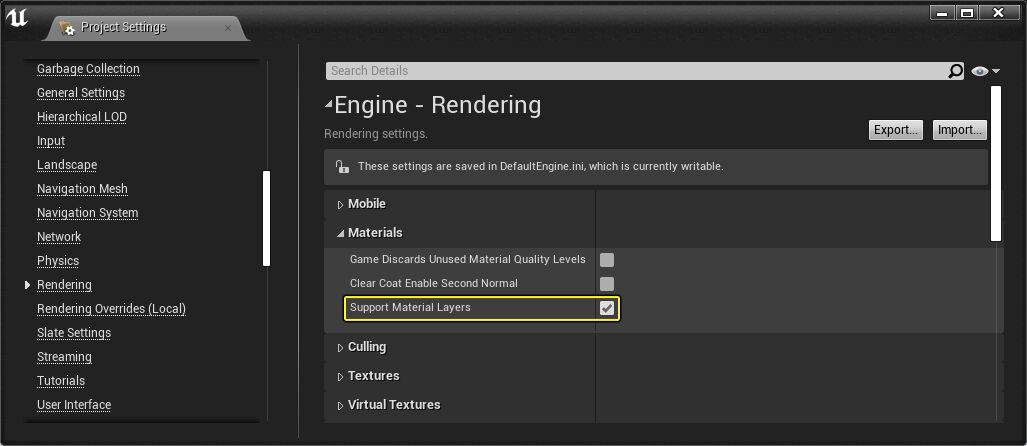The width and height of the screenshot is (1027, 446).
Task: Click the search magnifier icon
Action: 956,71
